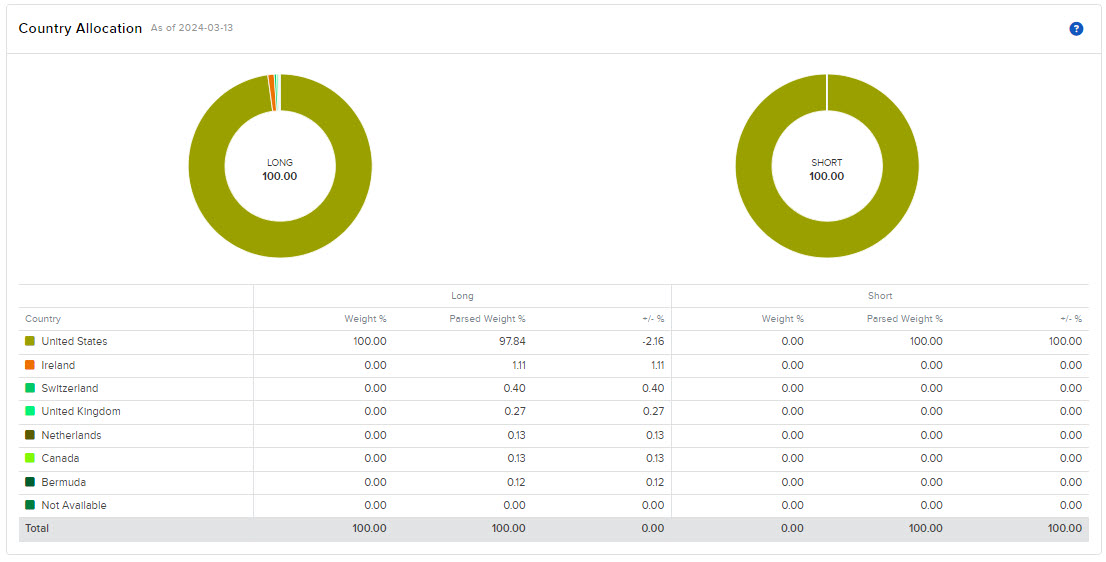Click the Short Weight % column header

coord(783,319)
